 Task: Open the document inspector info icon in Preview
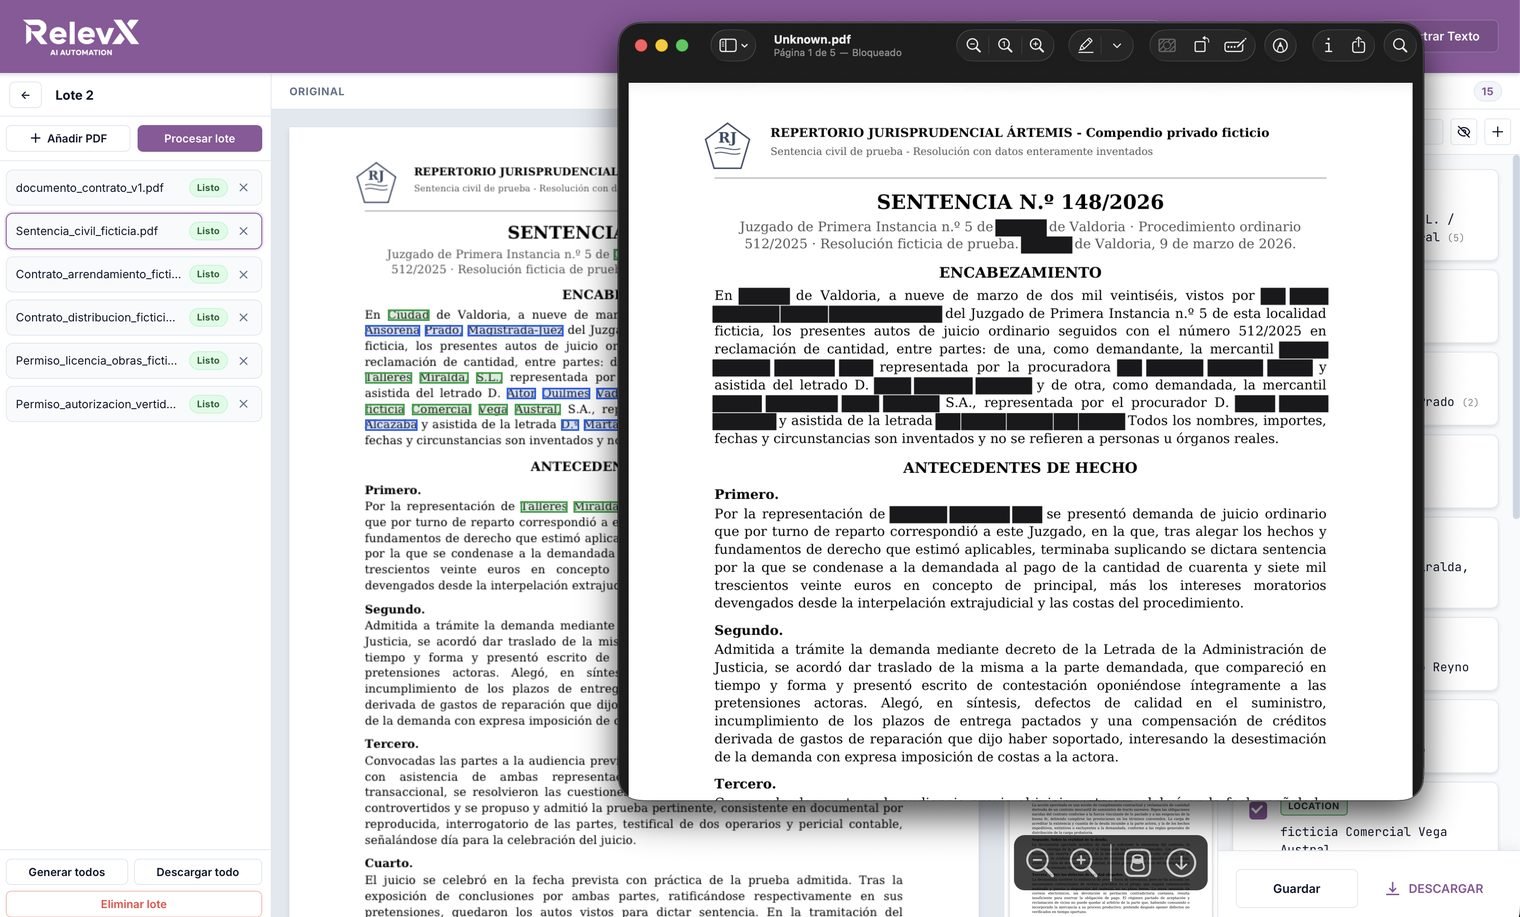1328,45
